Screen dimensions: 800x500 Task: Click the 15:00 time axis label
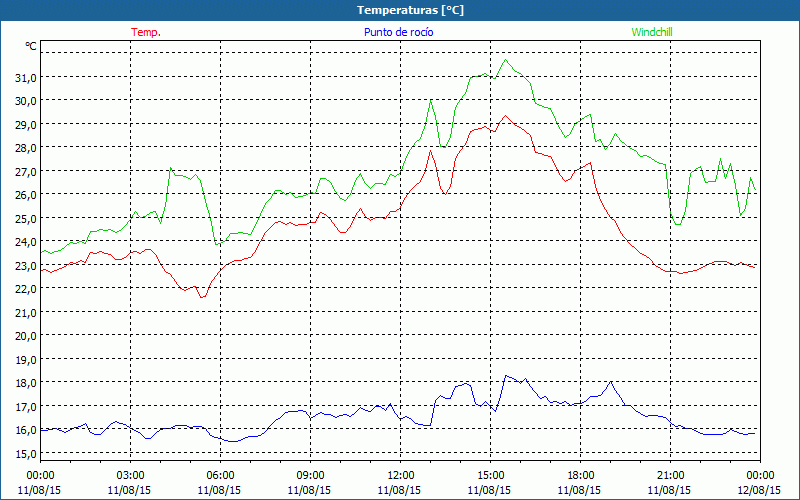[x=490, y=476]
